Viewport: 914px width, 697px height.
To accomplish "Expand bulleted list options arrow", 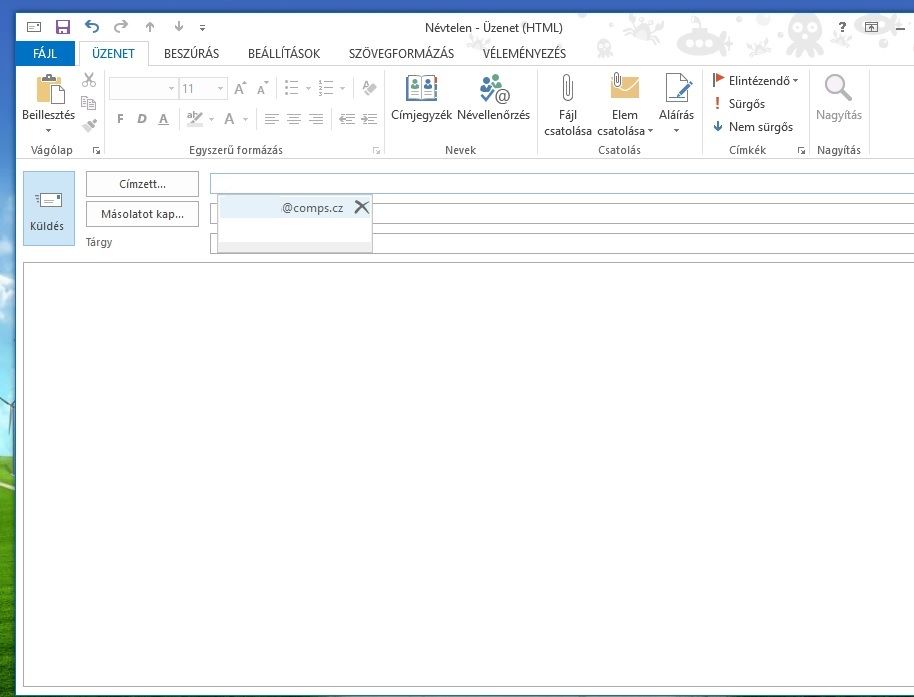I will (308, 89).
